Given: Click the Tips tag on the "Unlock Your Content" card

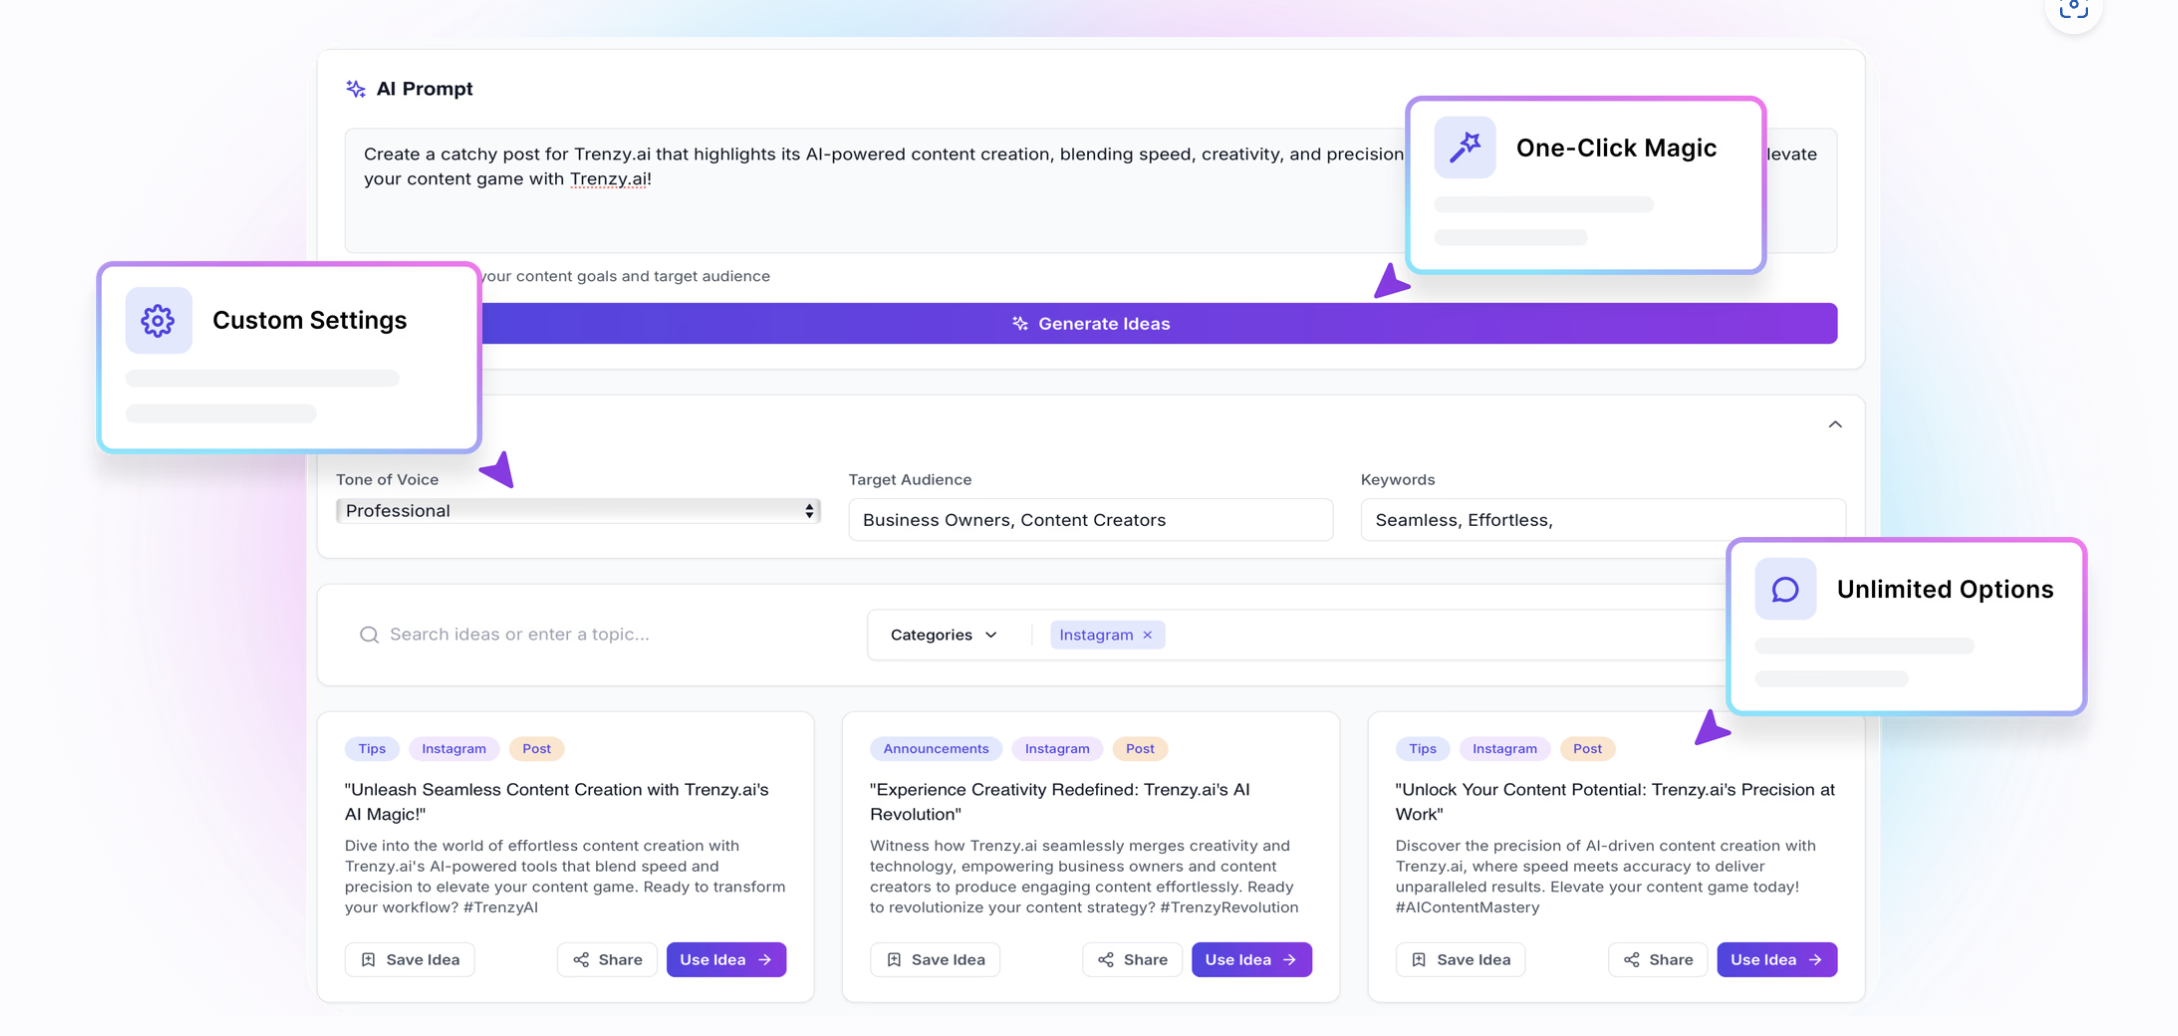Looking at the screenshot, I should coord(1422,749).
